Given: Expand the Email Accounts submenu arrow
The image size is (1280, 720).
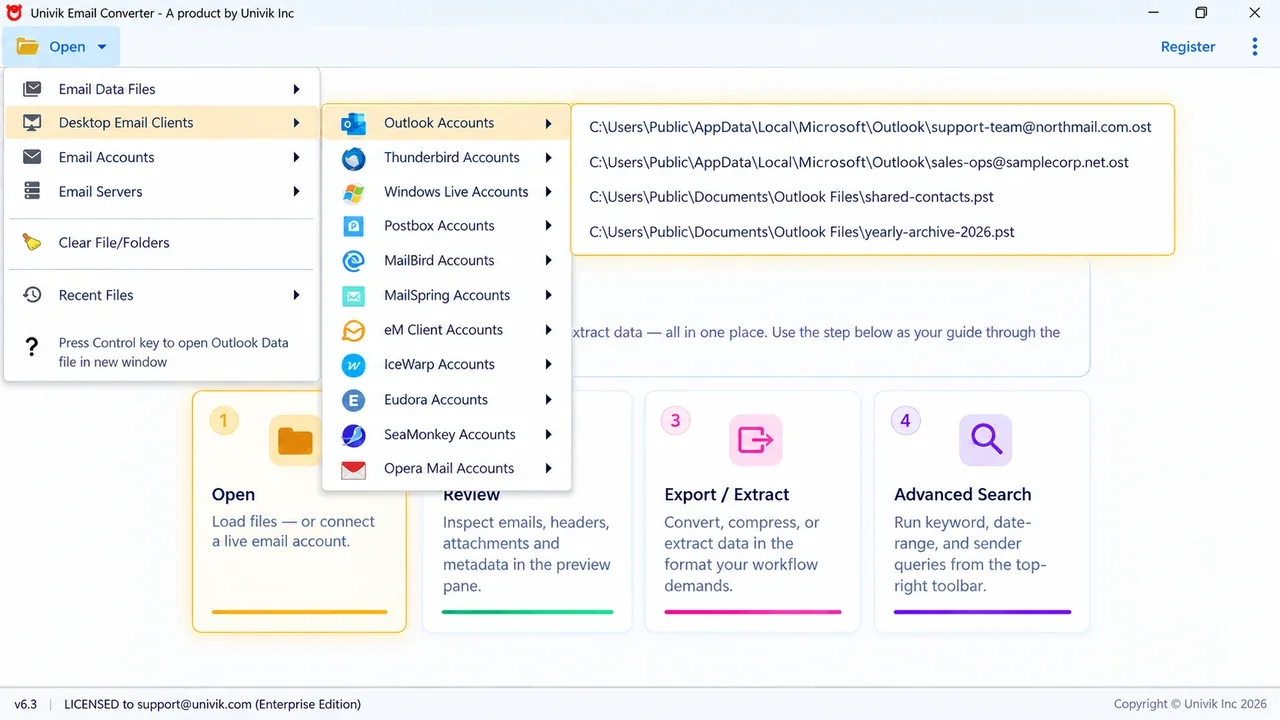Looking at the screenshot, I should 296,157.
